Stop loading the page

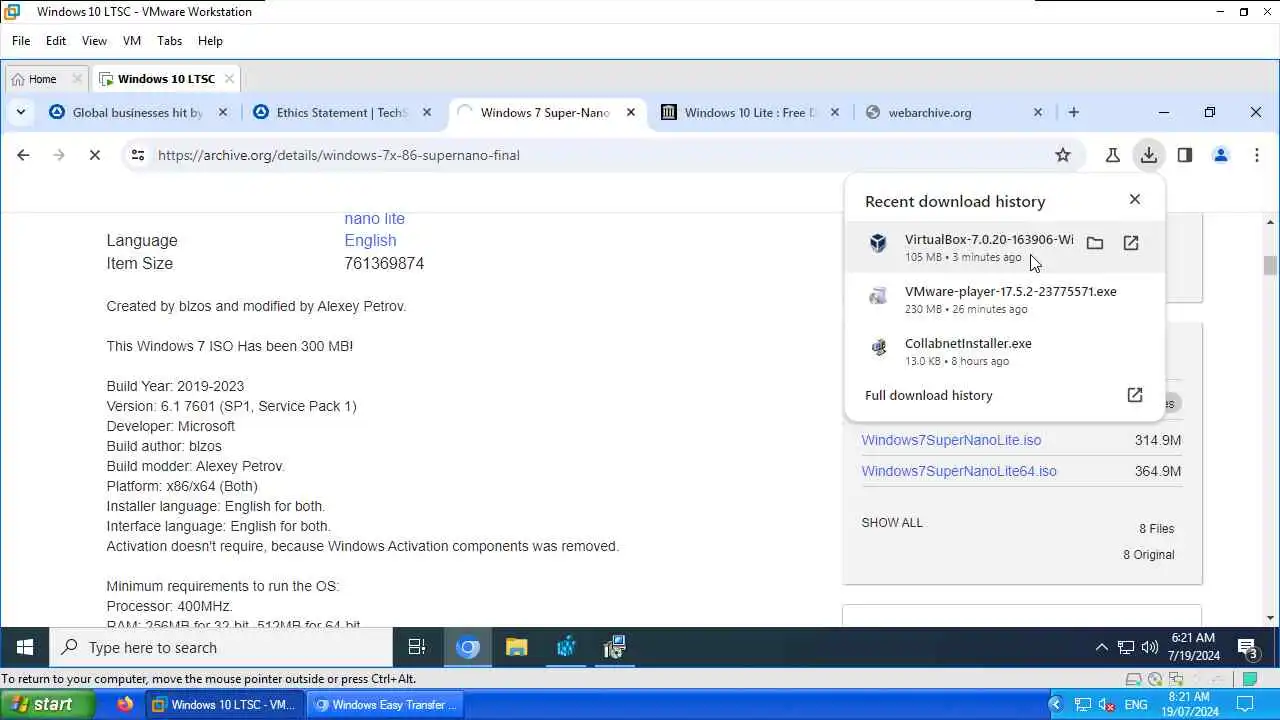[94, 155]
